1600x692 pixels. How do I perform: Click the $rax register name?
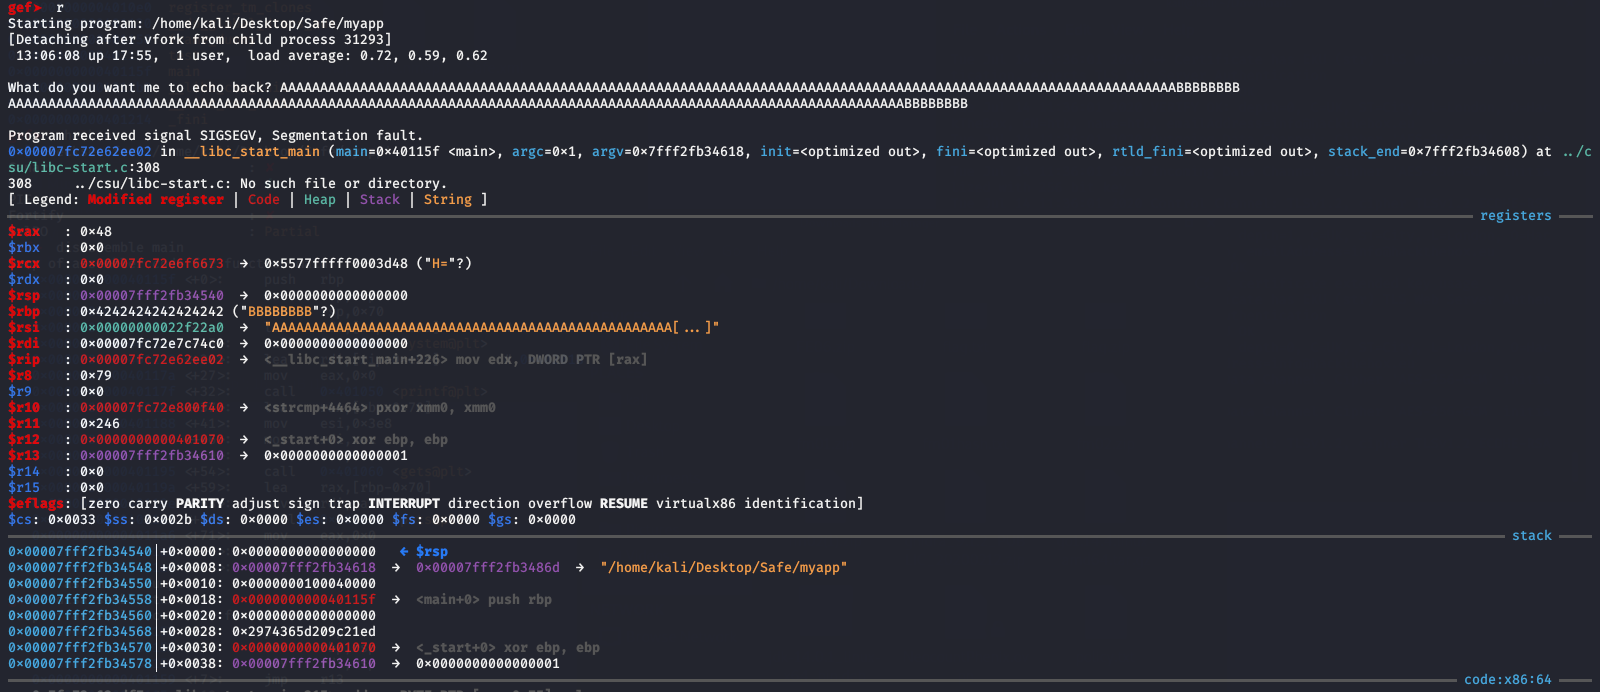[x=24, y=231]
